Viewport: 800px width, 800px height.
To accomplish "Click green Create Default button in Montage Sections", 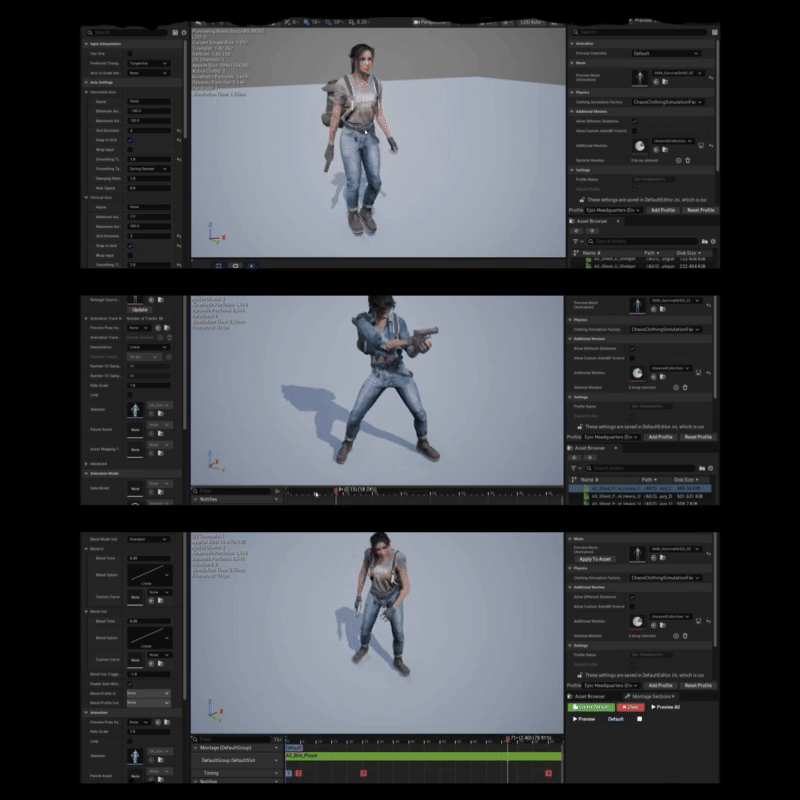I will 591,707.
